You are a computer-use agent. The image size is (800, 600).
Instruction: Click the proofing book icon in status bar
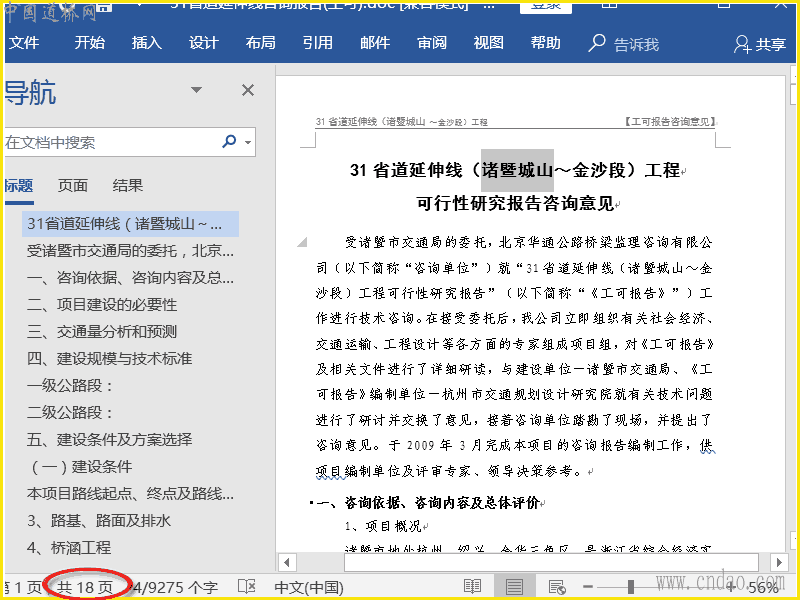tap(247, 587)
